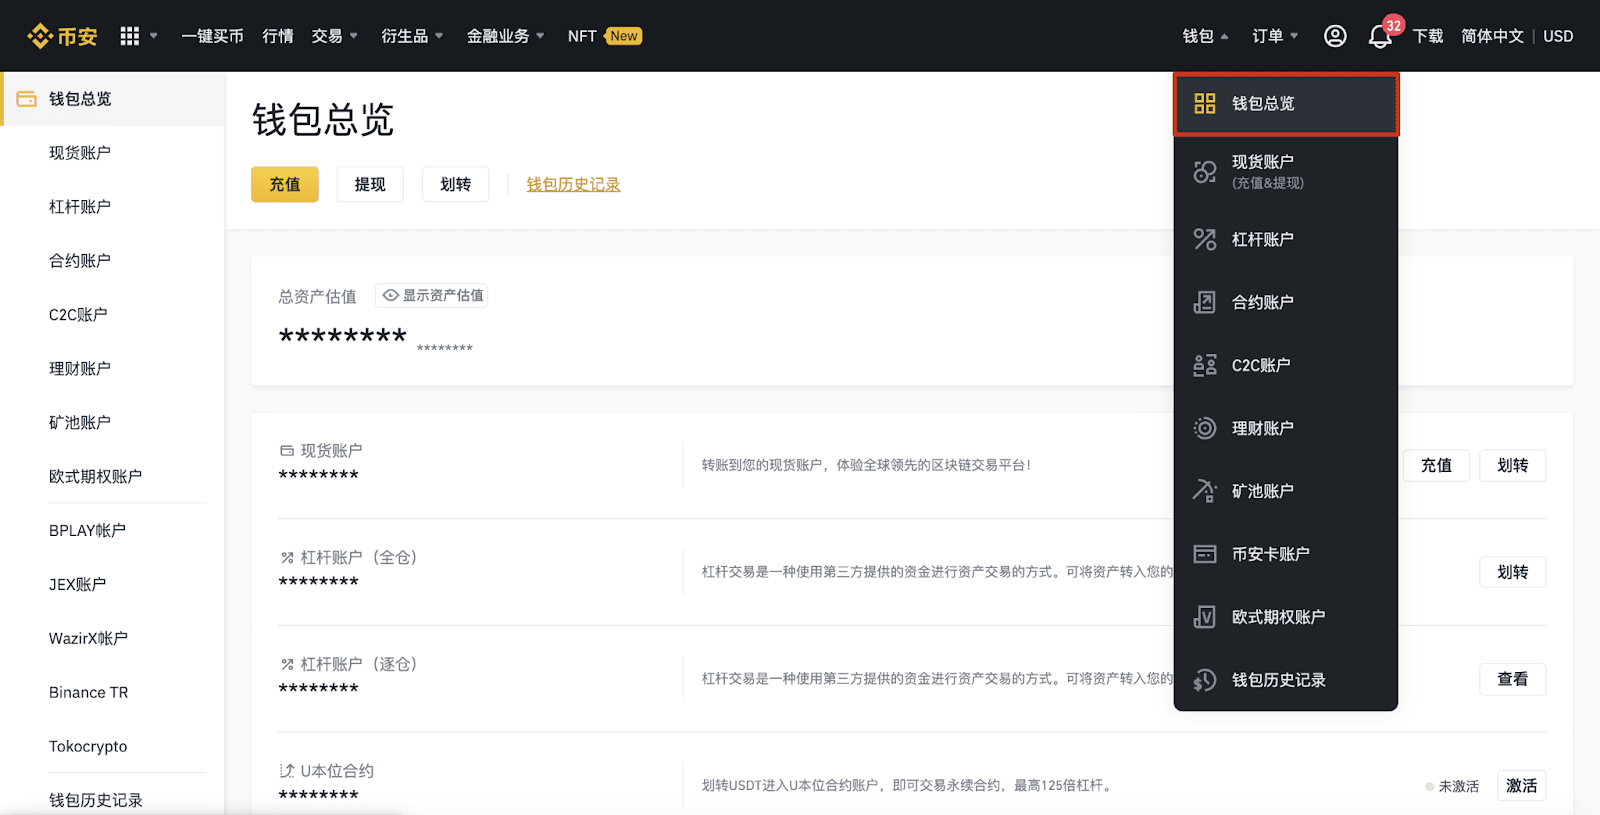
Task: Open the 简体中文 language selector
Action: point(1492,36)
